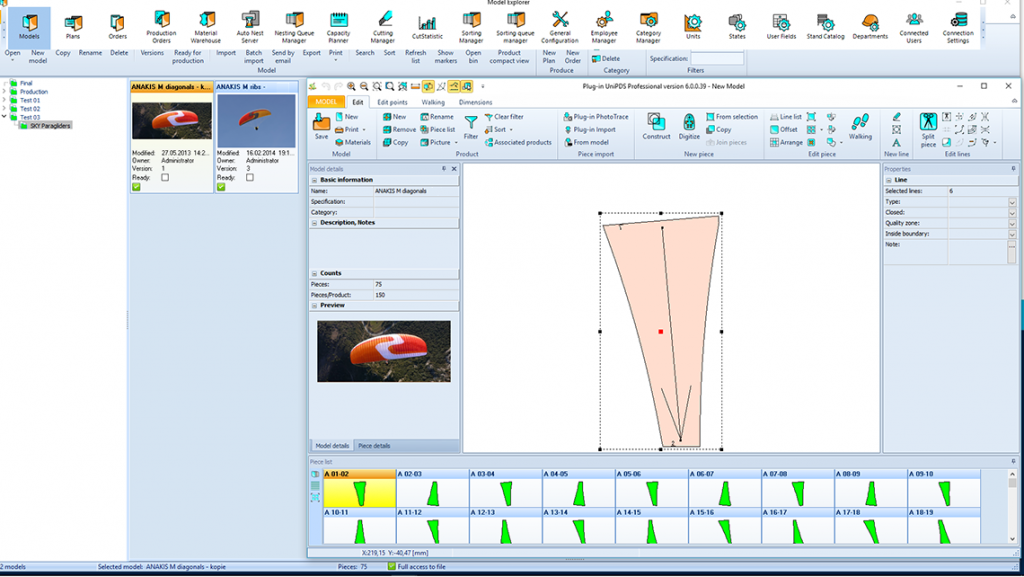The width and height of the screenshot is (1024, 577).
Task: Pin the Properties panel
Action: coord(1014,168)
